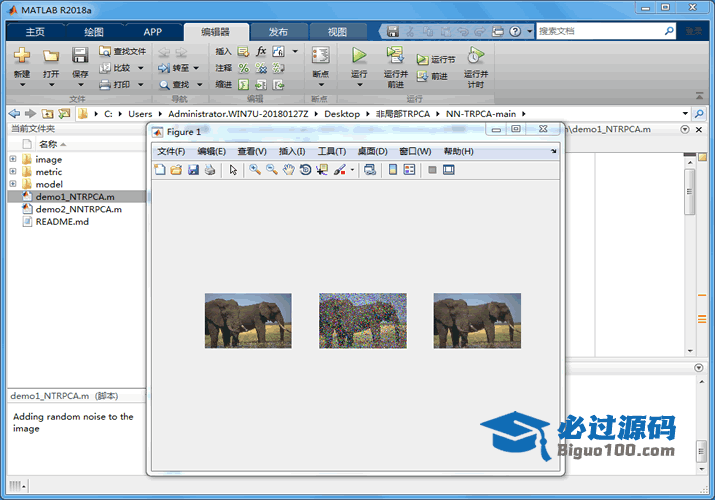The width and height of the screenshot is (715, 500).
Task: Toggle the Insert Legend button
Action: tap(408, 170)
